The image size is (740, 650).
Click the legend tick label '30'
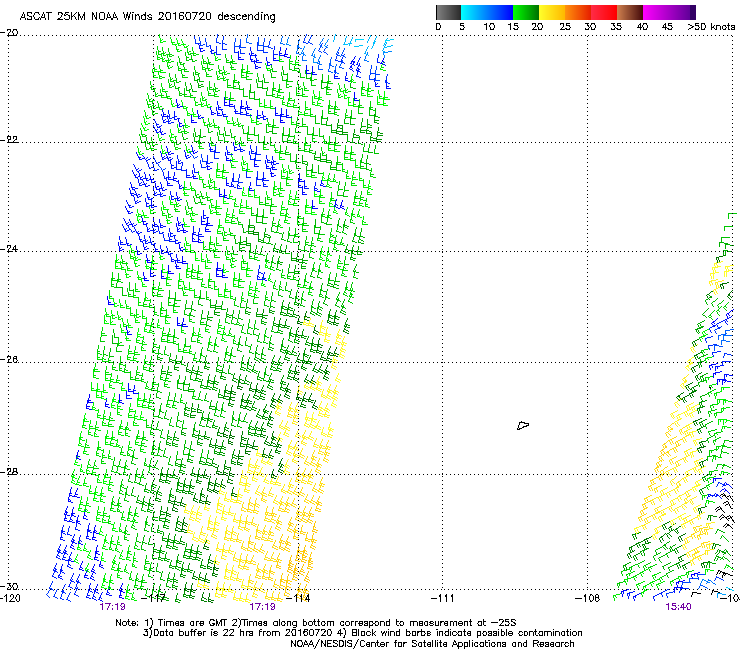(590, 27)
